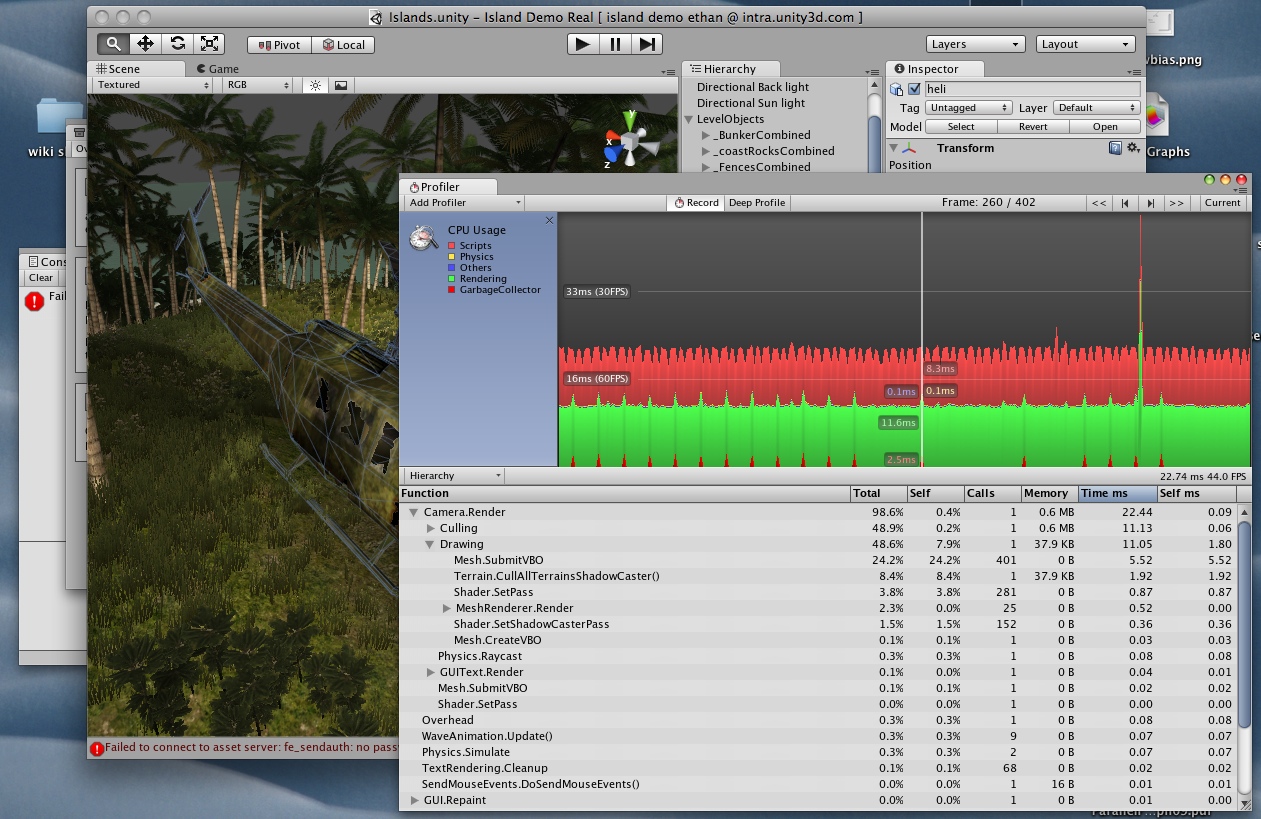Screen dimensions: 1261x819
Task: Click the Current frame button
Action: [x=1222, y=203]
